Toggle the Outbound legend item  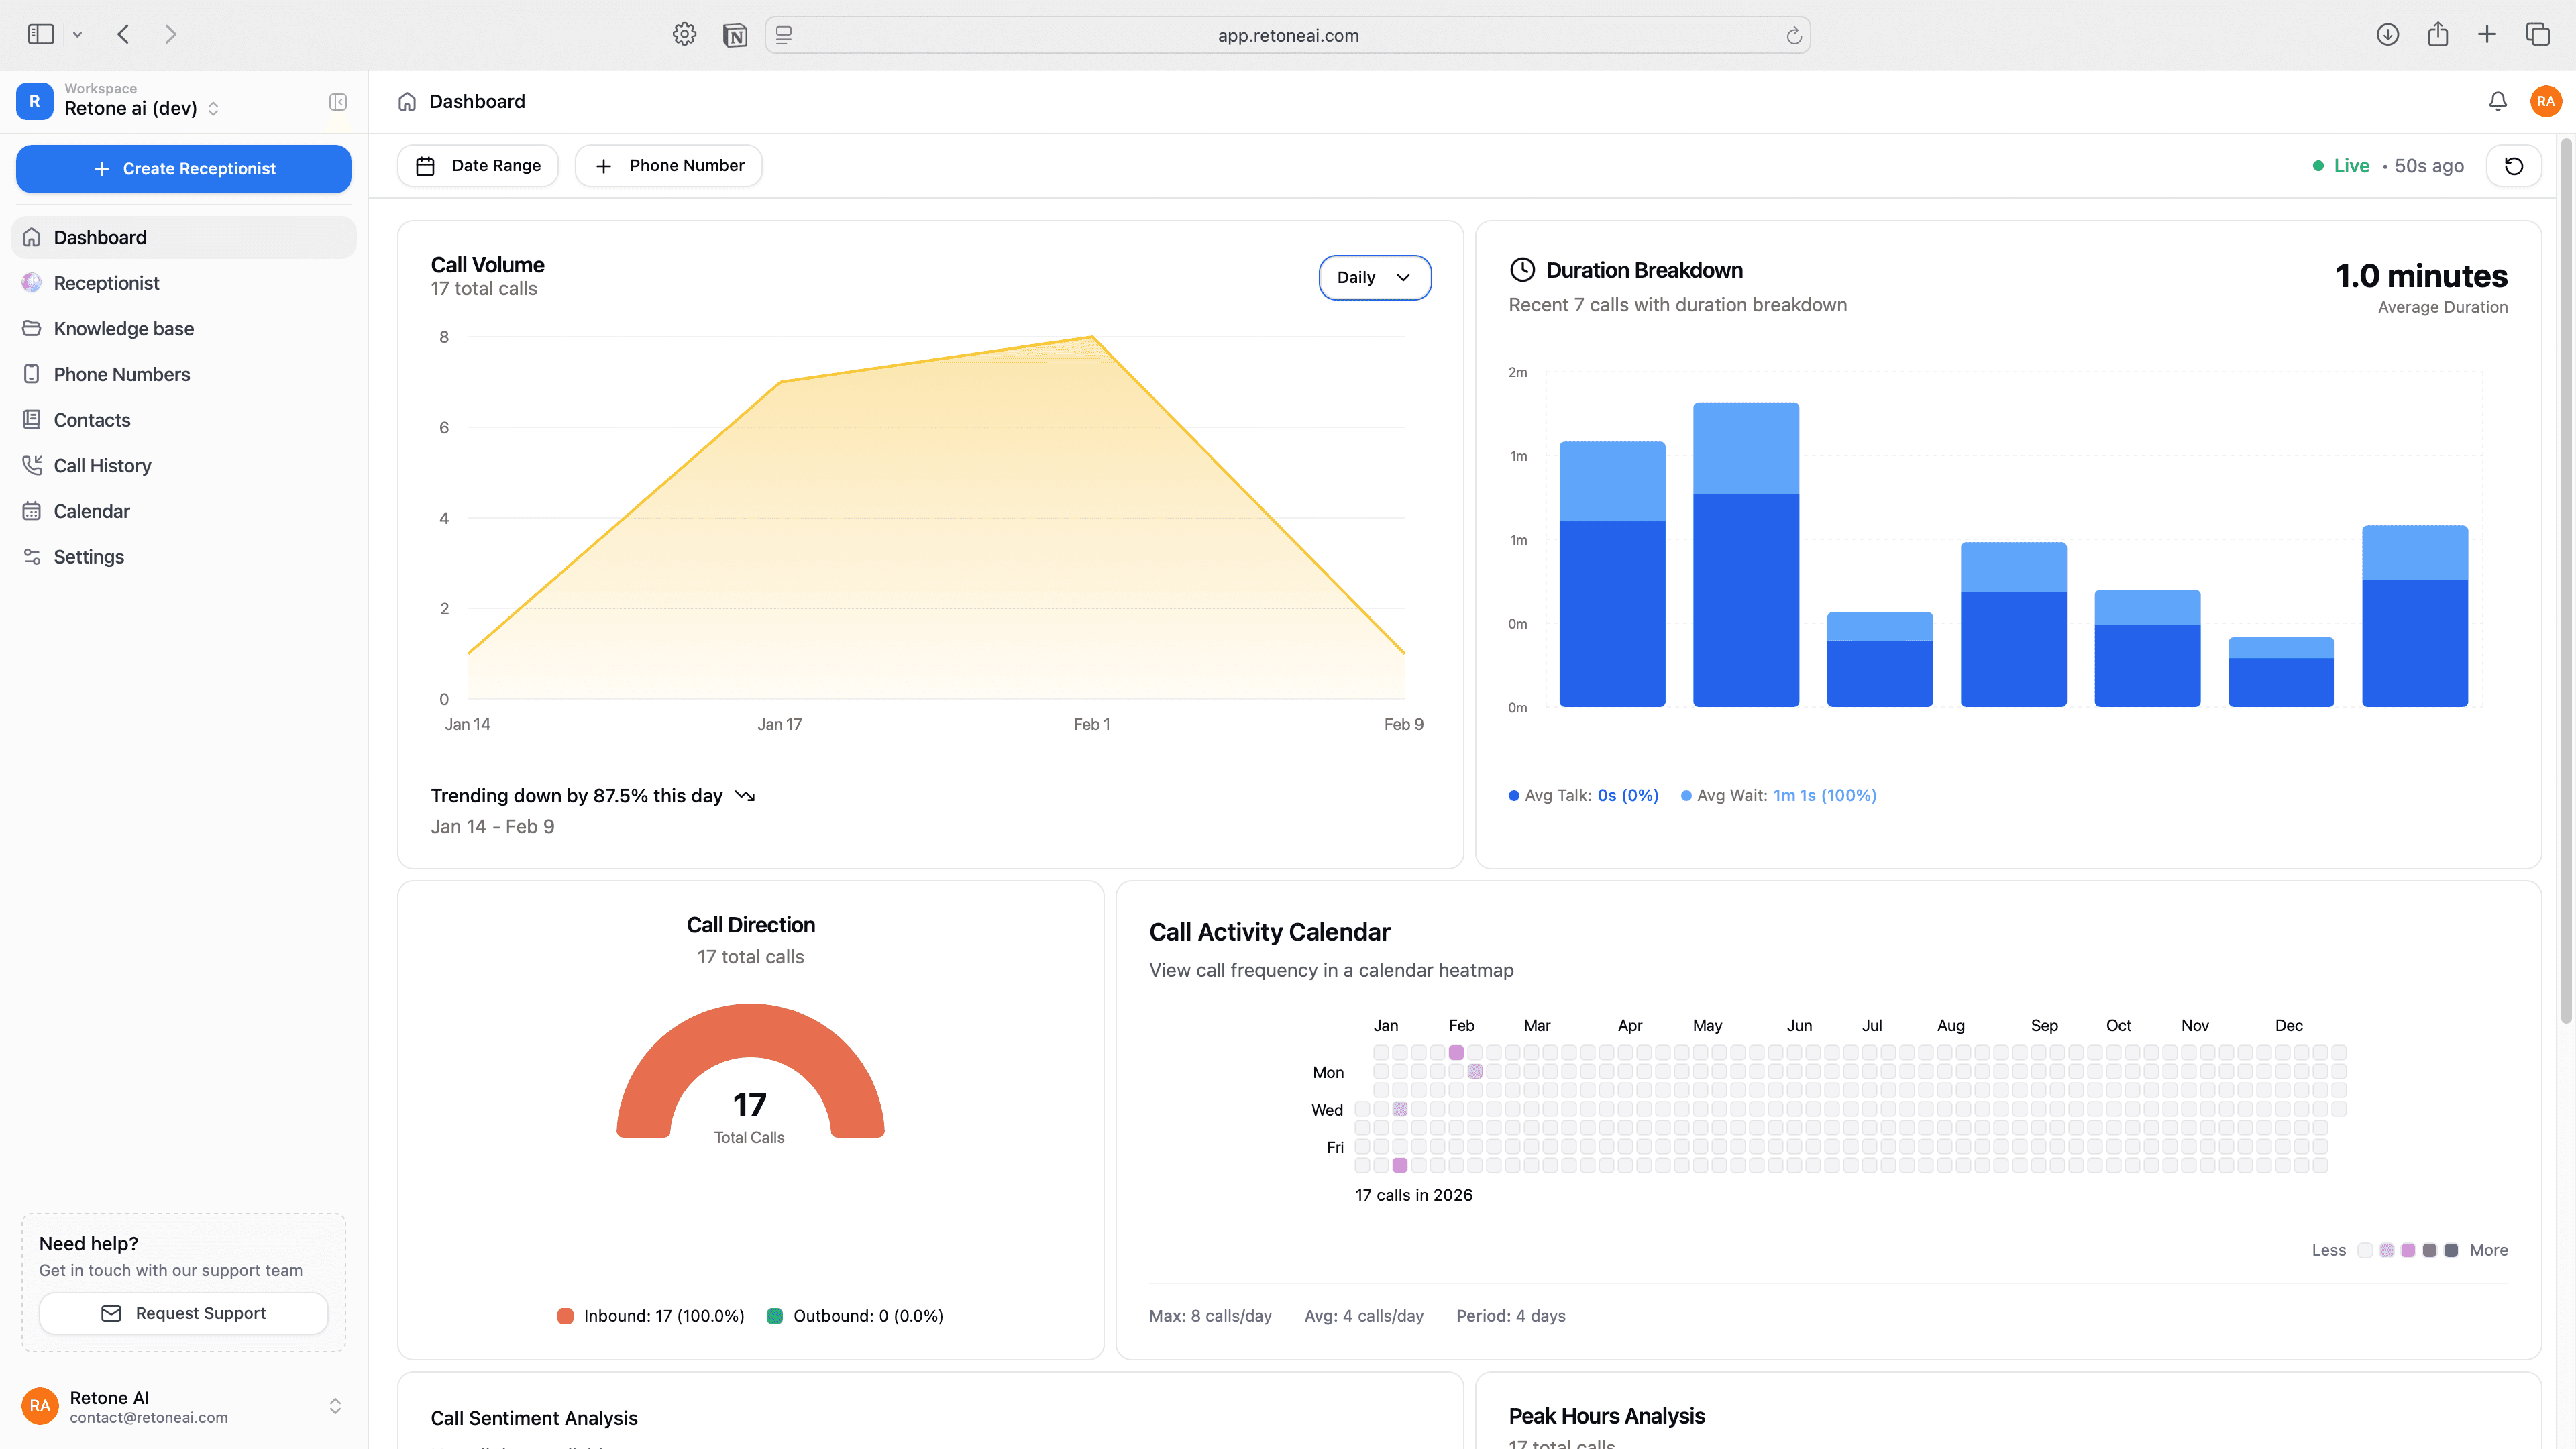[855, 1316]
